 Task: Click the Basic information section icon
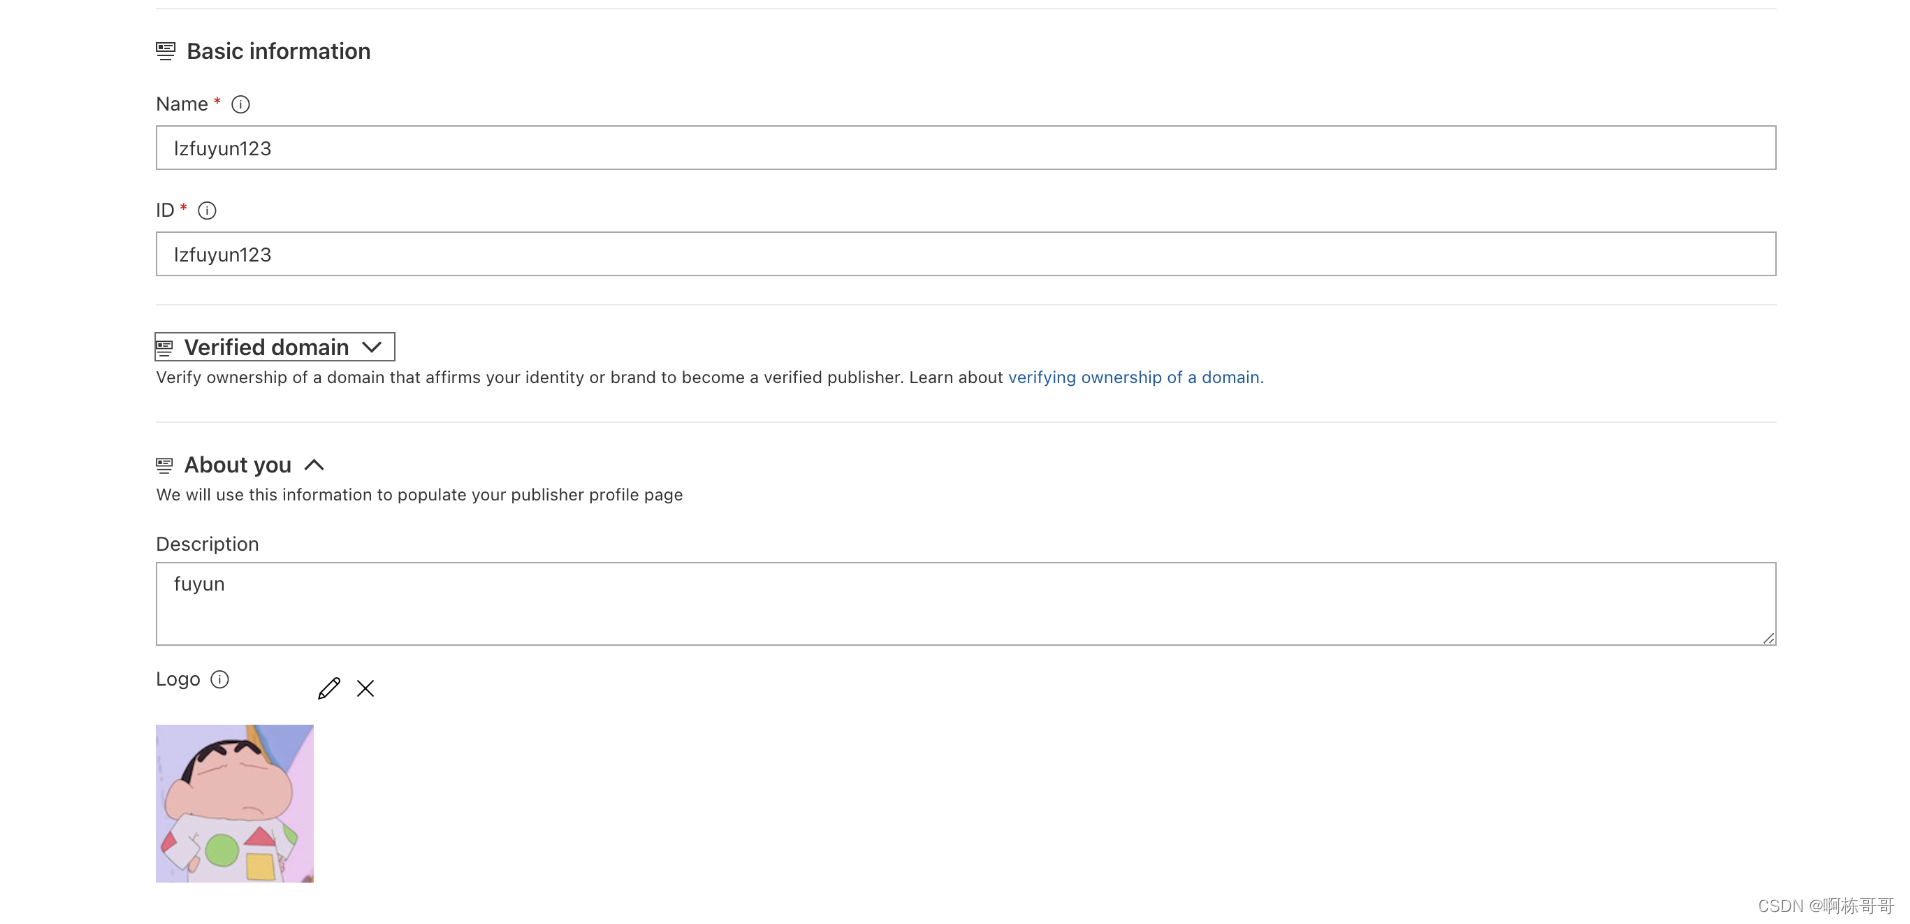coord(166,51)
